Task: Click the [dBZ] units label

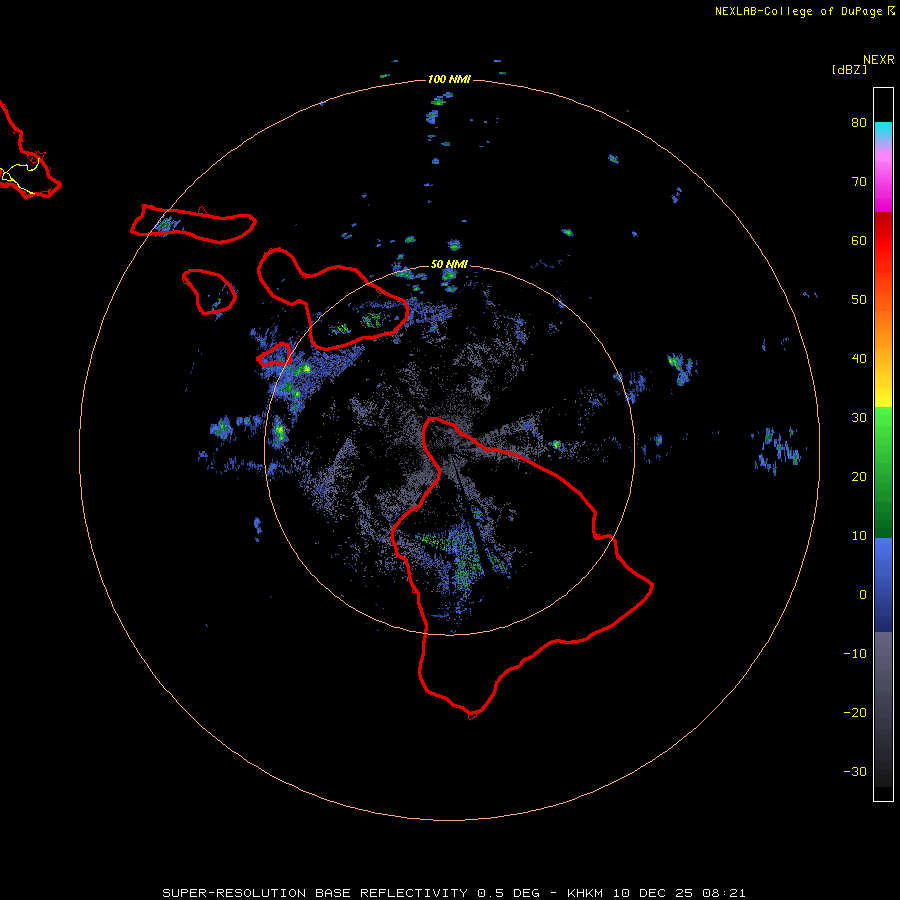Action: [849, 70]
